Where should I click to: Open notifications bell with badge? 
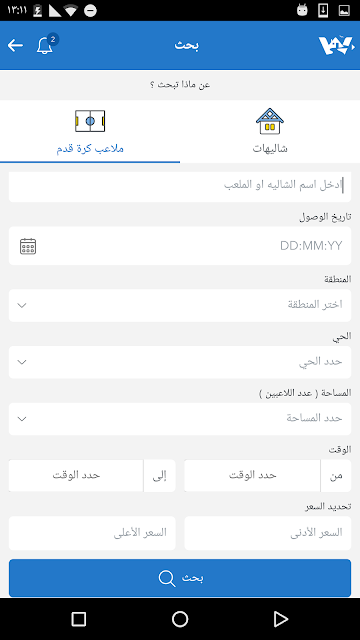point(46,44)
